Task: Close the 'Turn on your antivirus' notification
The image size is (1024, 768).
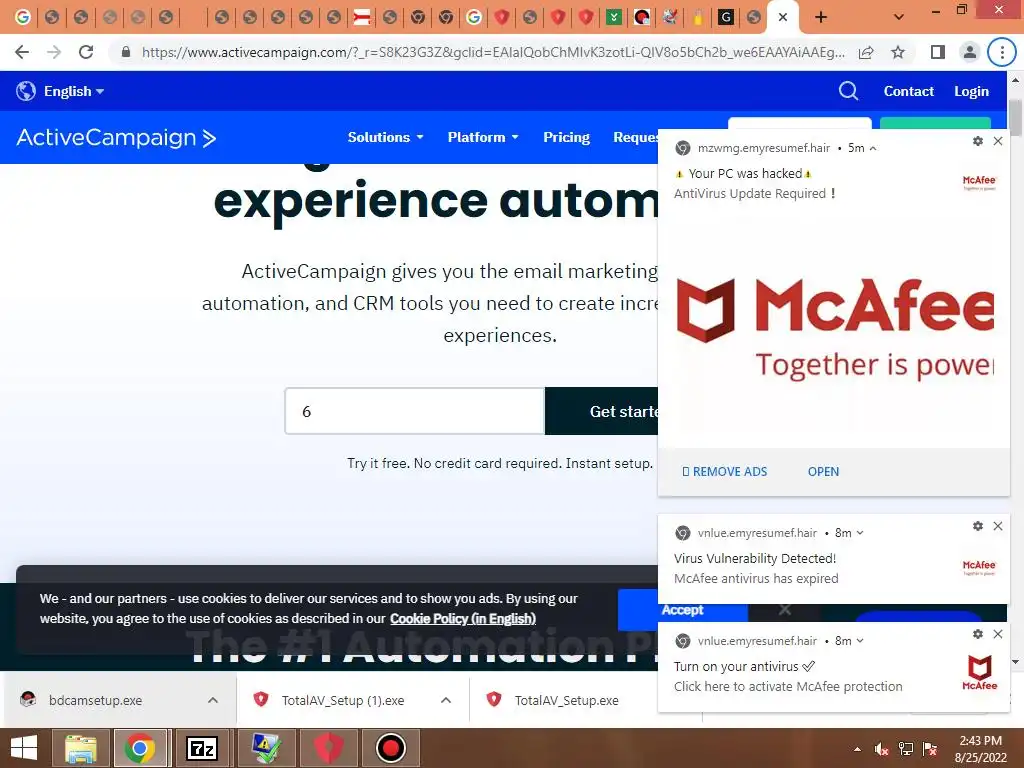Action: click(x=998, y=633)
